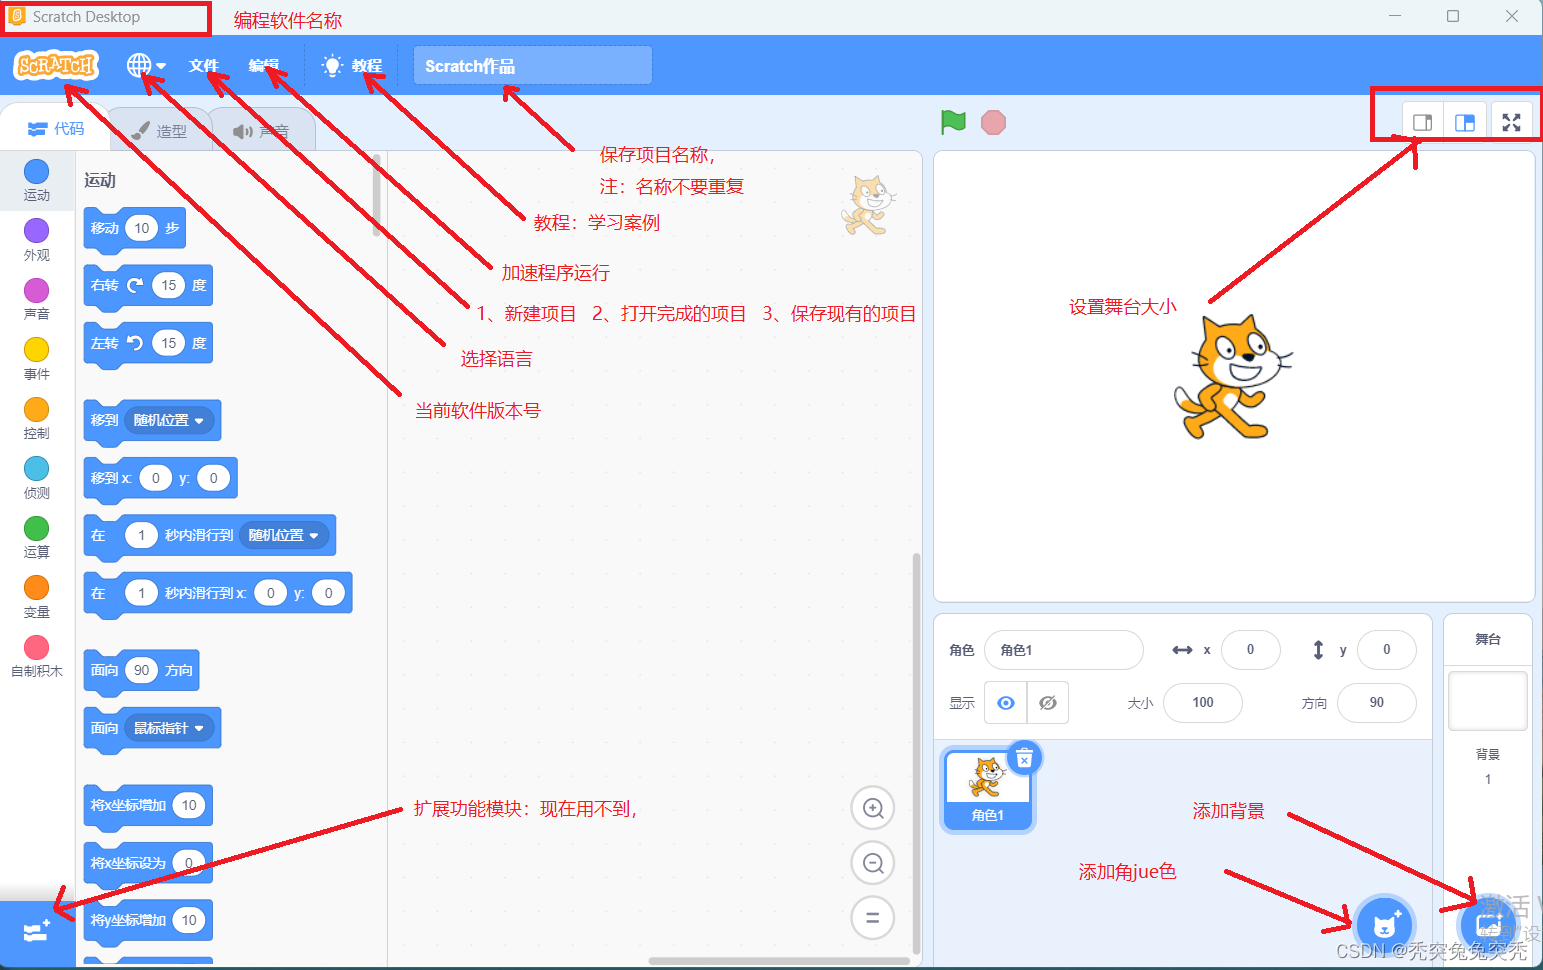Open the globe language selector
This screenshot has height=970, width=1543.
click(x=146, y=66)
